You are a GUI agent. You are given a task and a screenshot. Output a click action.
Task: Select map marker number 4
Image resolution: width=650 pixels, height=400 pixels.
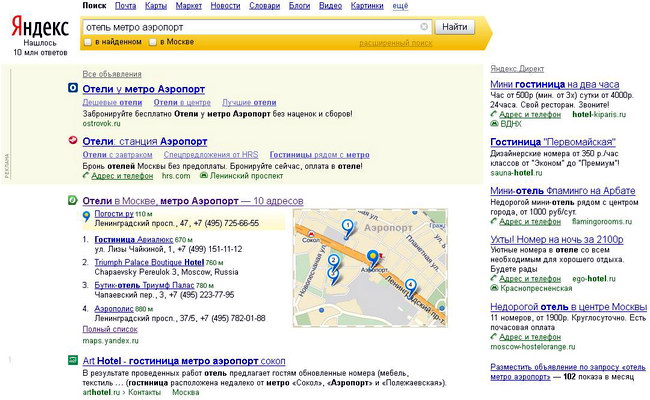coord(410,286)
